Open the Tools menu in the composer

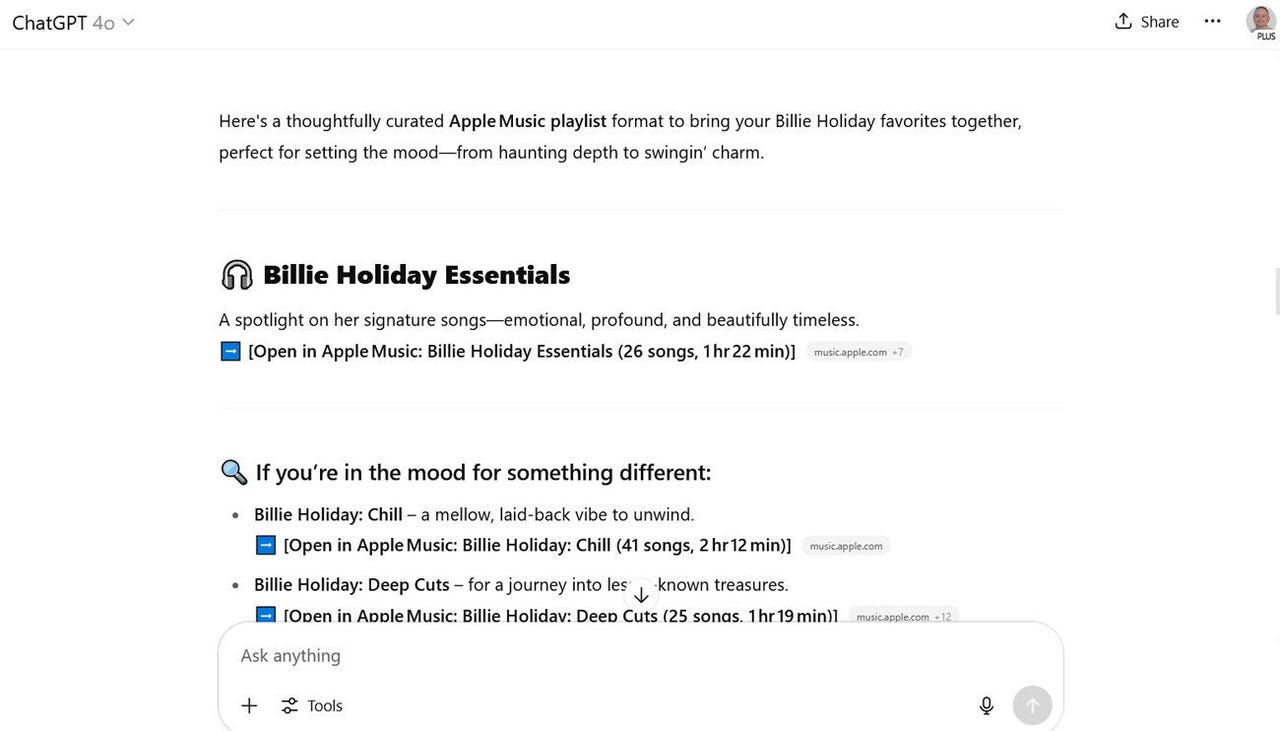coord(311,706)
